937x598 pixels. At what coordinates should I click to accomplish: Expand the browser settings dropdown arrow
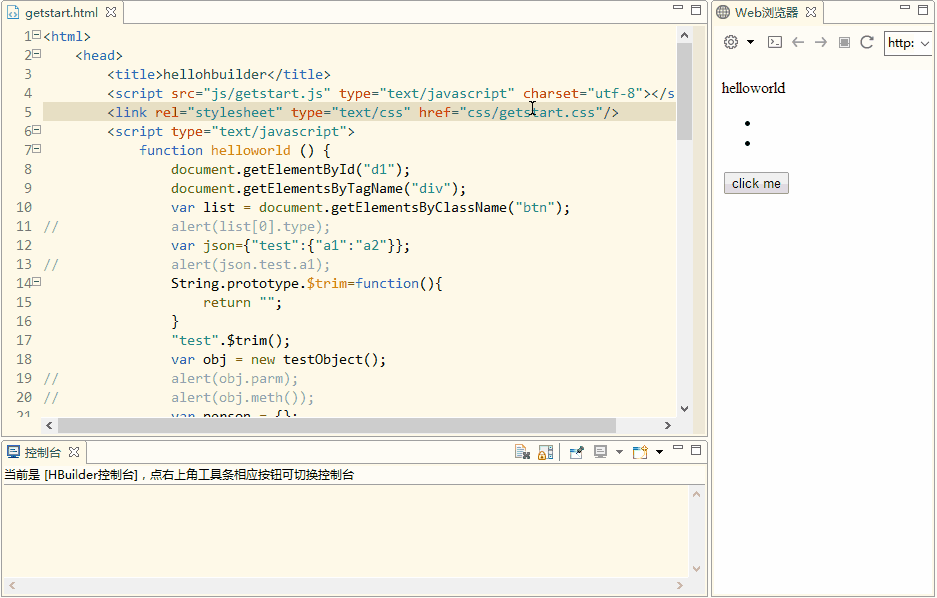point(751,42)
